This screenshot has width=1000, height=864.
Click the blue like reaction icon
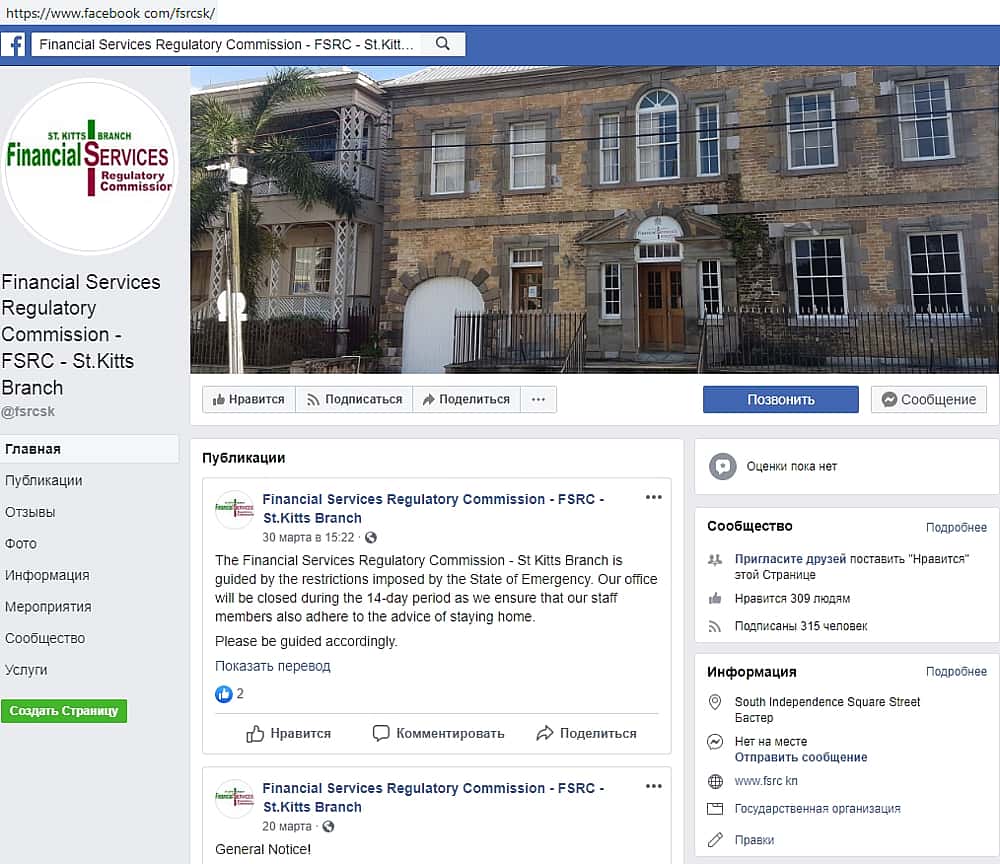pos(224,694)
